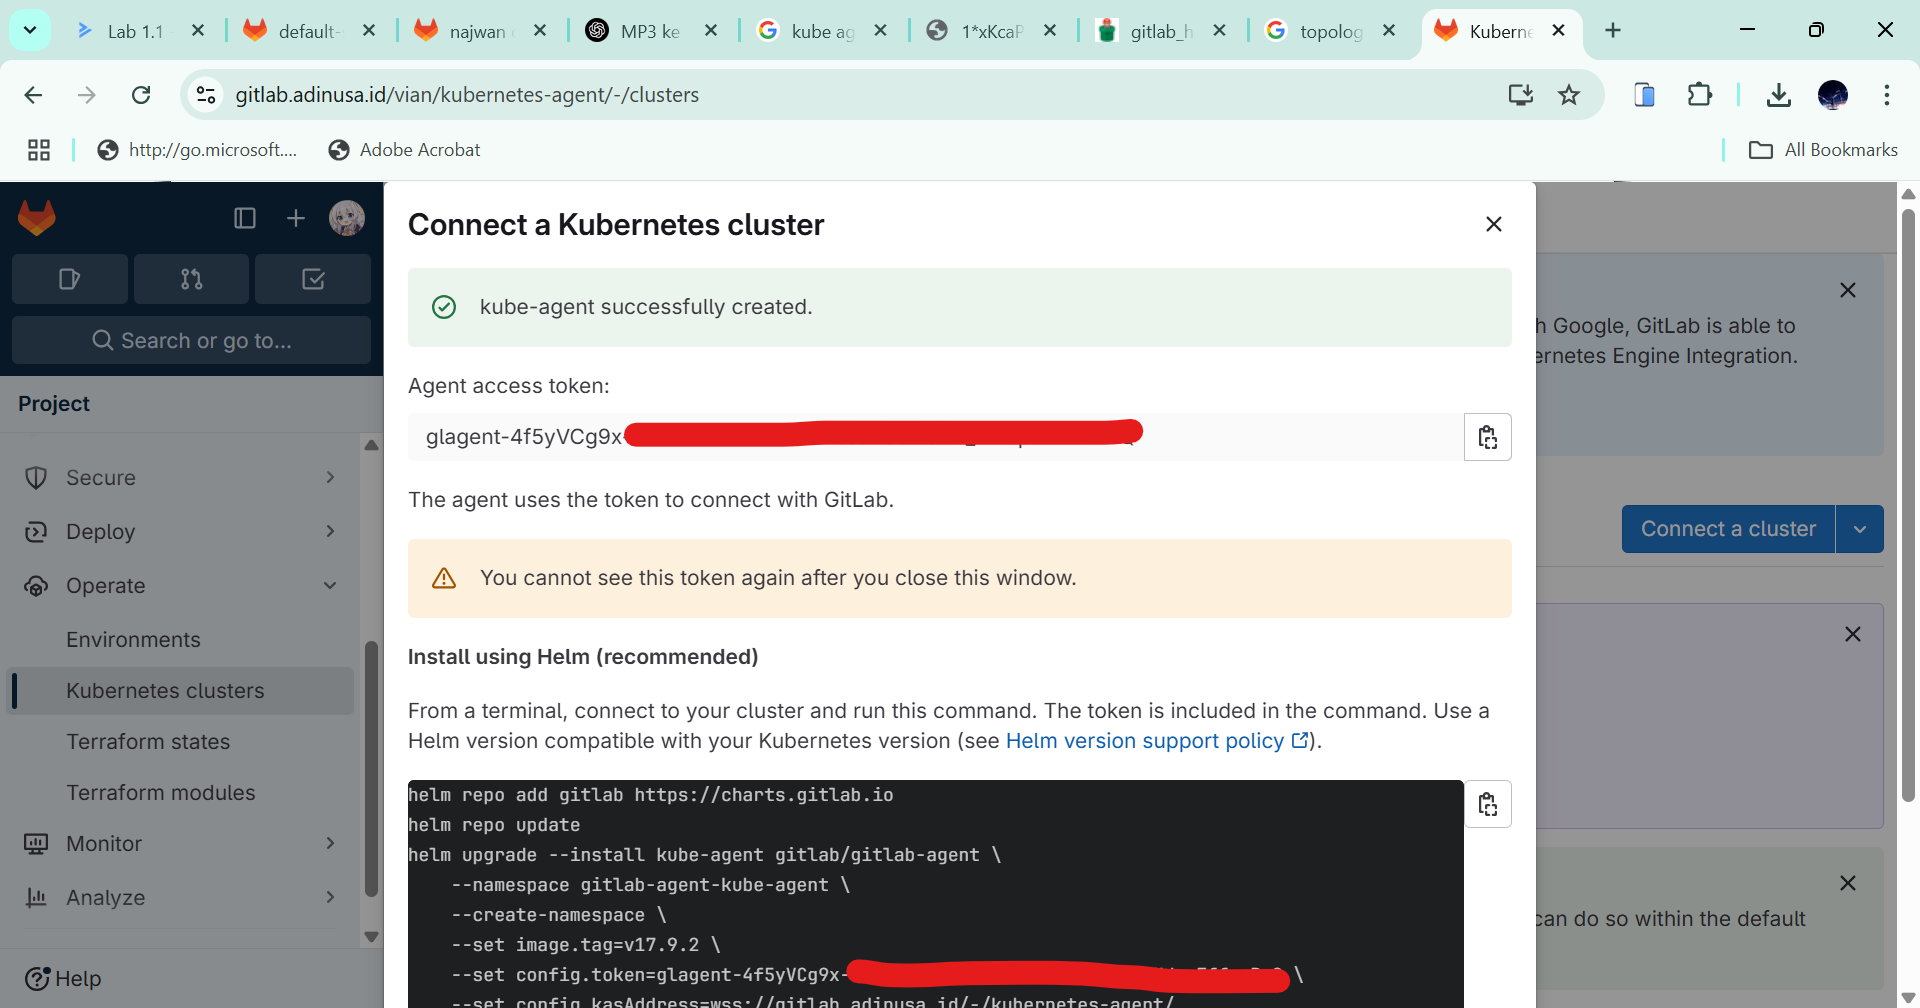Open the create new plus menu
Image resolution: width=1920 pixels, height=1008 pixels.
296,218
